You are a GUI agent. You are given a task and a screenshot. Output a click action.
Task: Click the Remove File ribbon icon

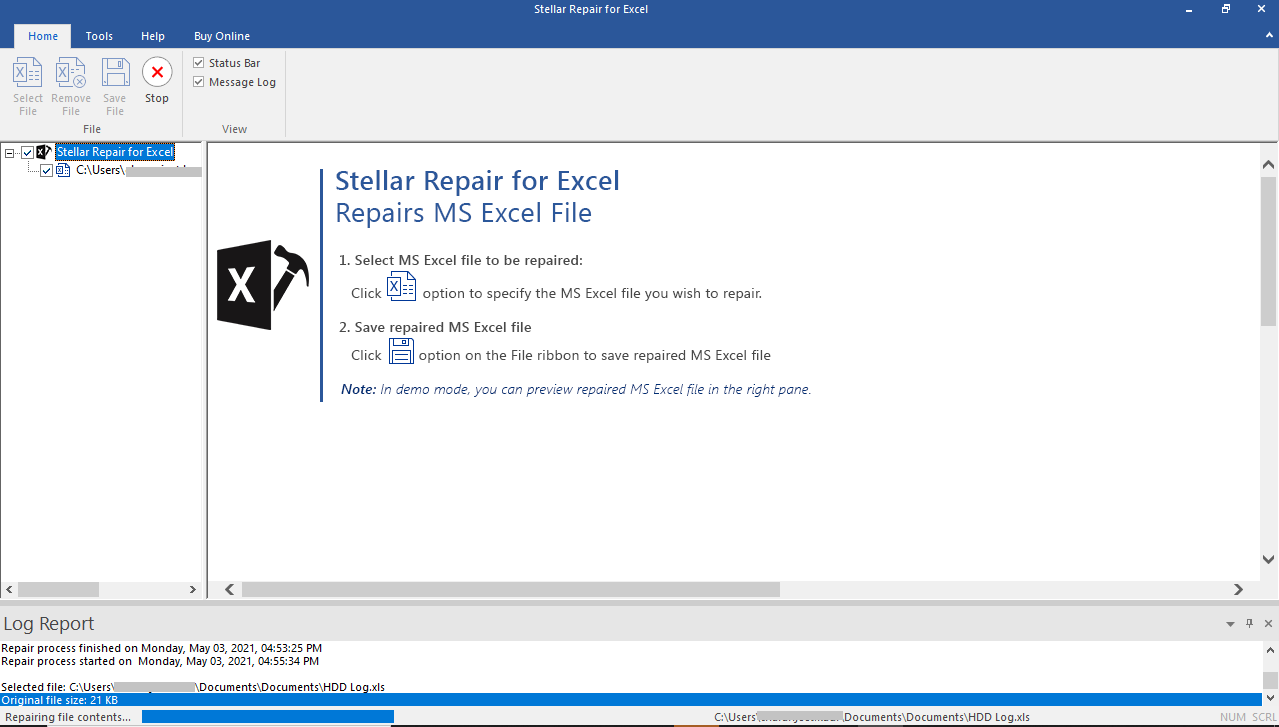(x=71, y=73)
